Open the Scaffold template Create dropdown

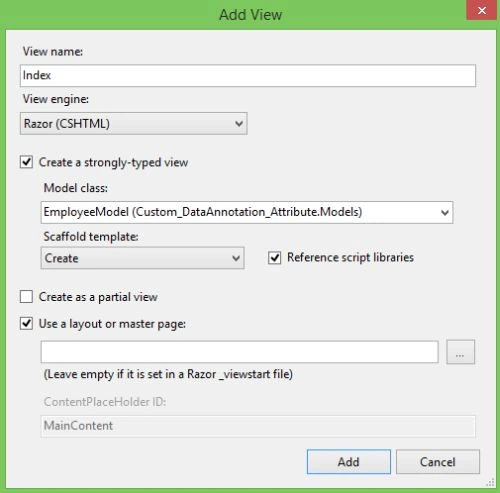(142, 258)
